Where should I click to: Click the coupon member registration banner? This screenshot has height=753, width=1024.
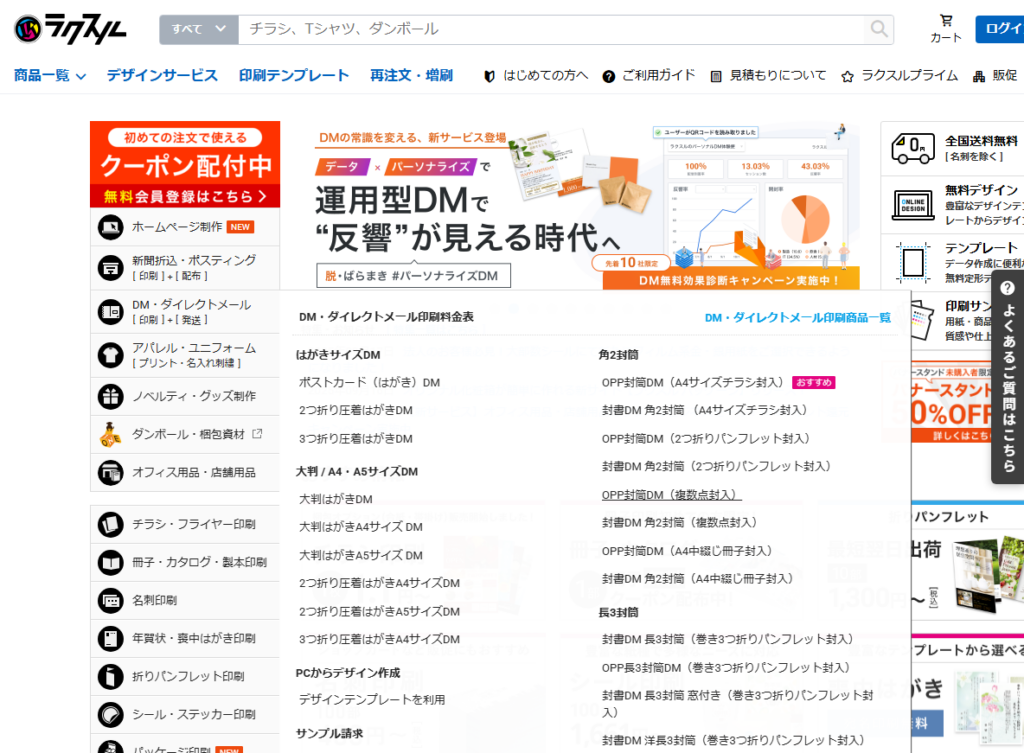tap(185, 164)
